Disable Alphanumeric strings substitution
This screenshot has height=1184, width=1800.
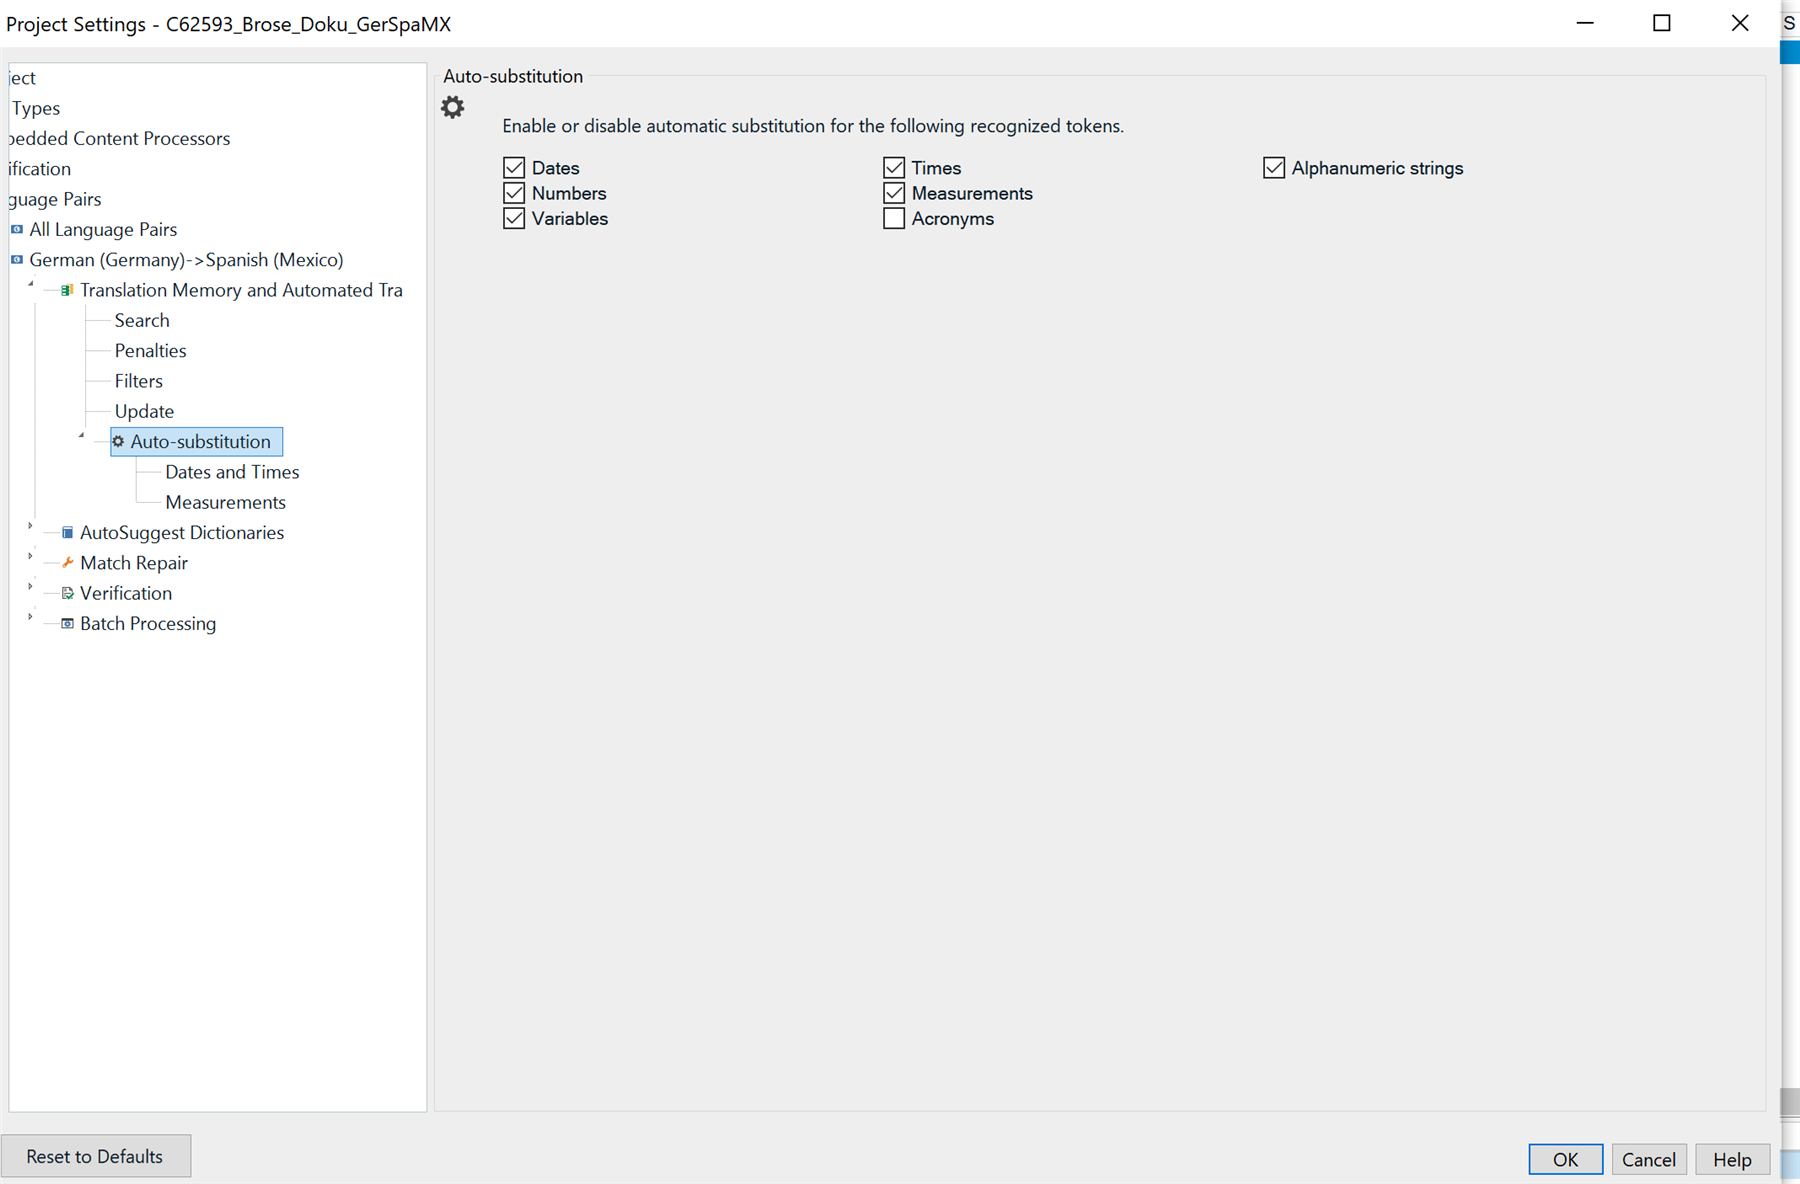coord(1273,167)
